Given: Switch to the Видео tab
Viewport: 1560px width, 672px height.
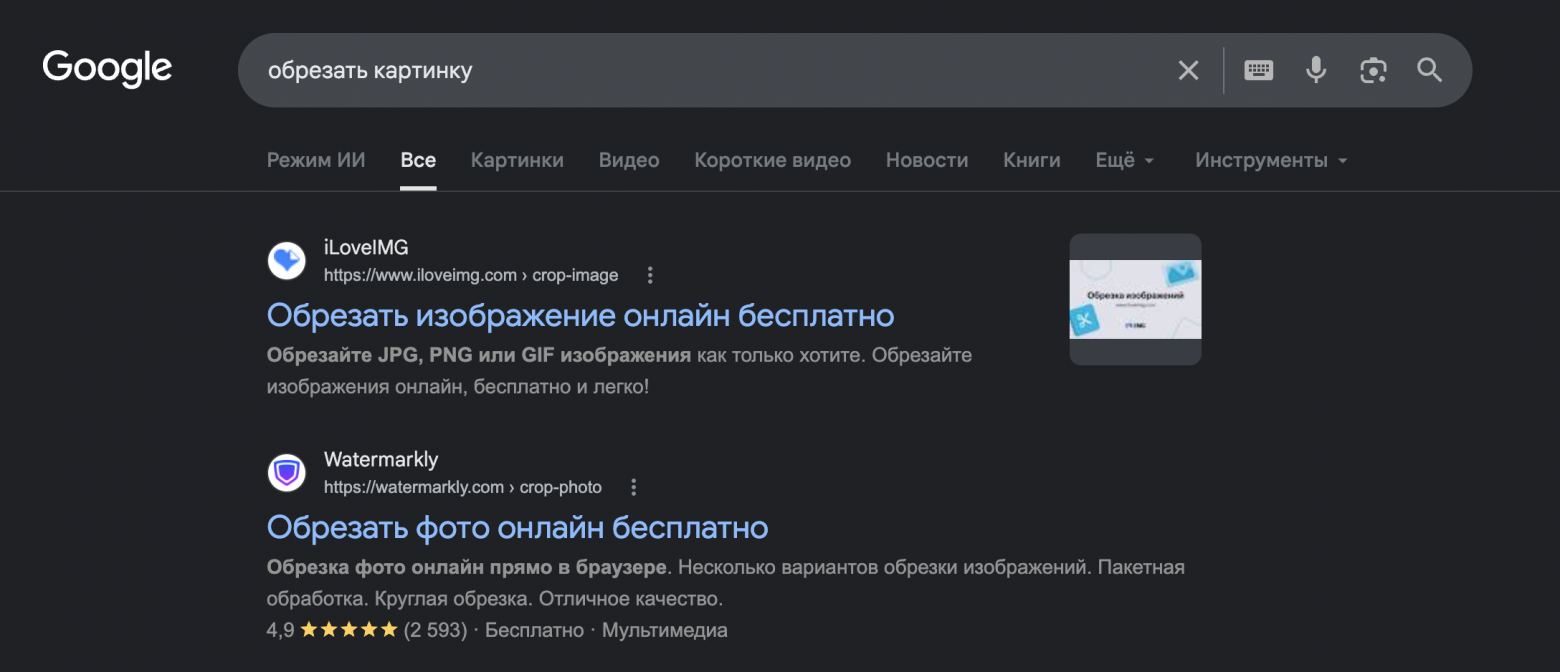Looking at the screenshot, I should coord(629,160).
